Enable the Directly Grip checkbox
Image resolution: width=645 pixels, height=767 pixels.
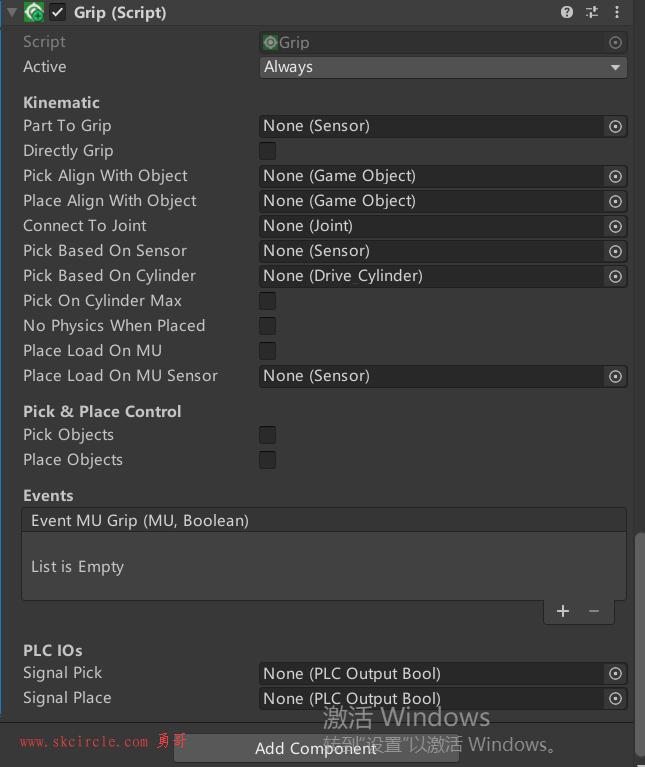coord(267,151)
